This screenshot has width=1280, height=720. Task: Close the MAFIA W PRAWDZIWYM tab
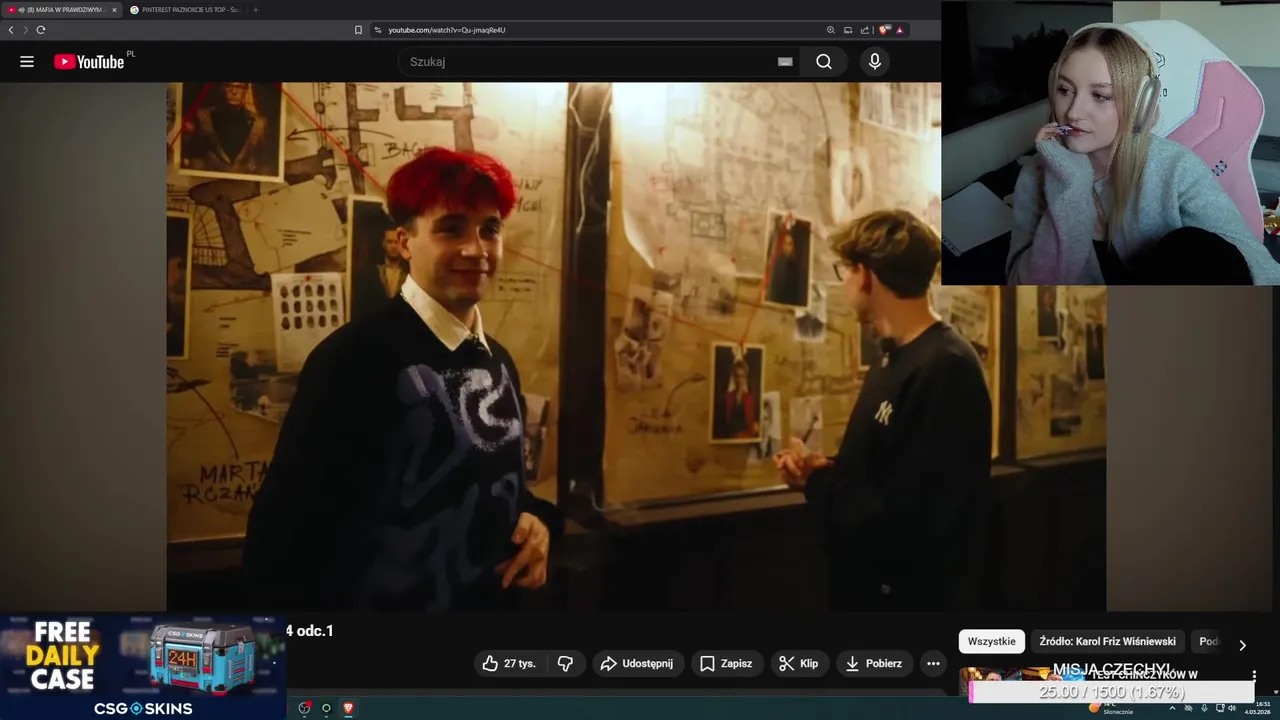point(114,10)
